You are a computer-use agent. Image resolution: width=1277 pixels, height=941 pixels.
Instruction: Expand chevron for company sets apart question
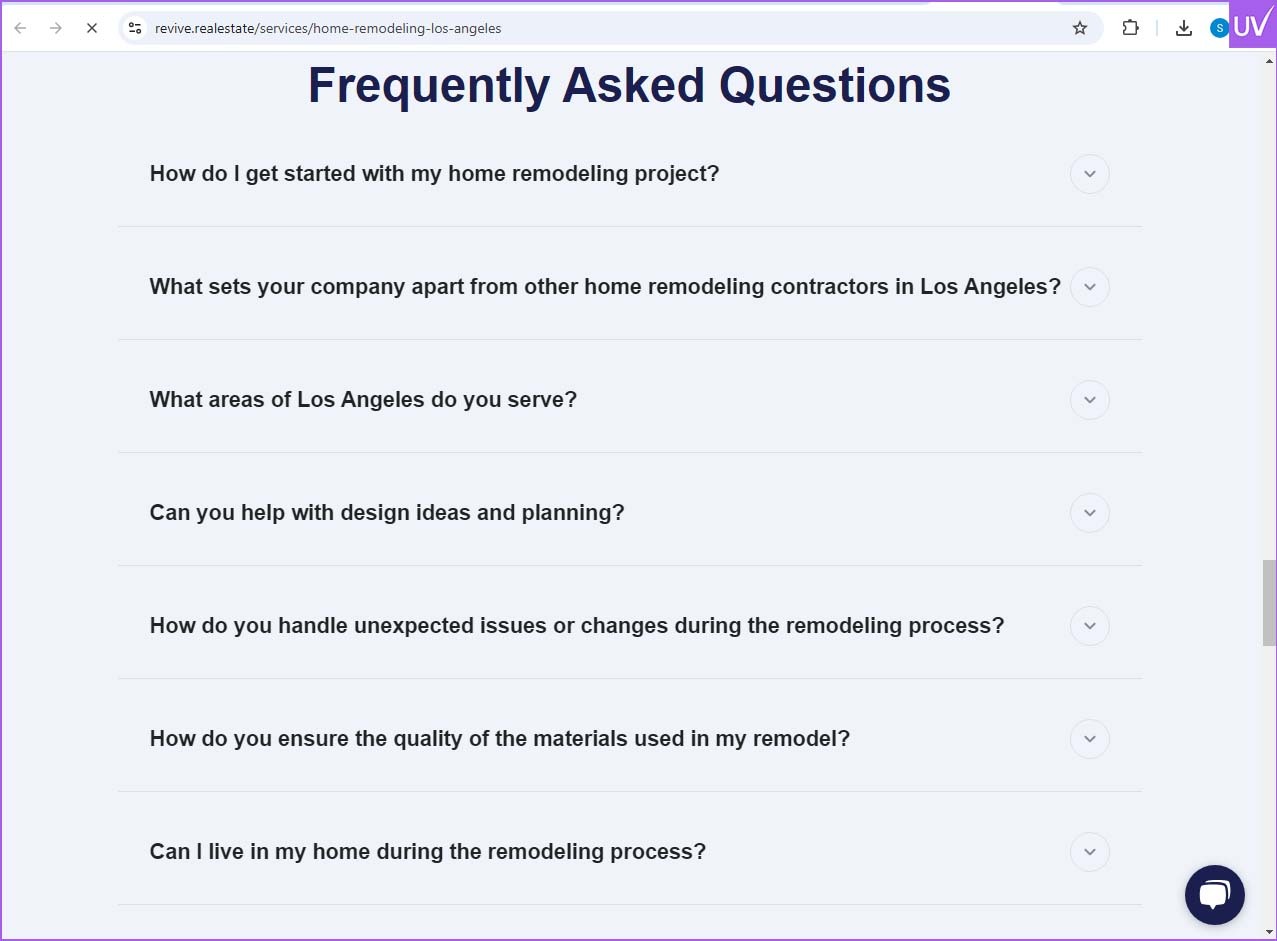pyautogui.click(x=1090, y=287)
